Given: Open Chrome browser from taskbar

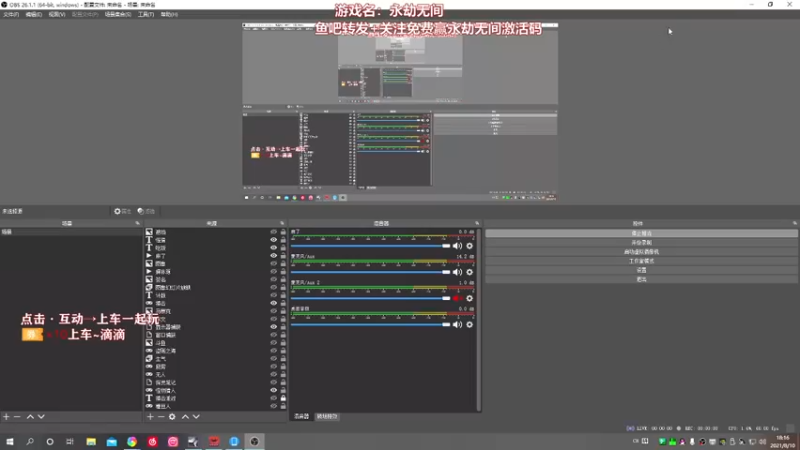Looking at the screenshot, I should coord(132,441).
